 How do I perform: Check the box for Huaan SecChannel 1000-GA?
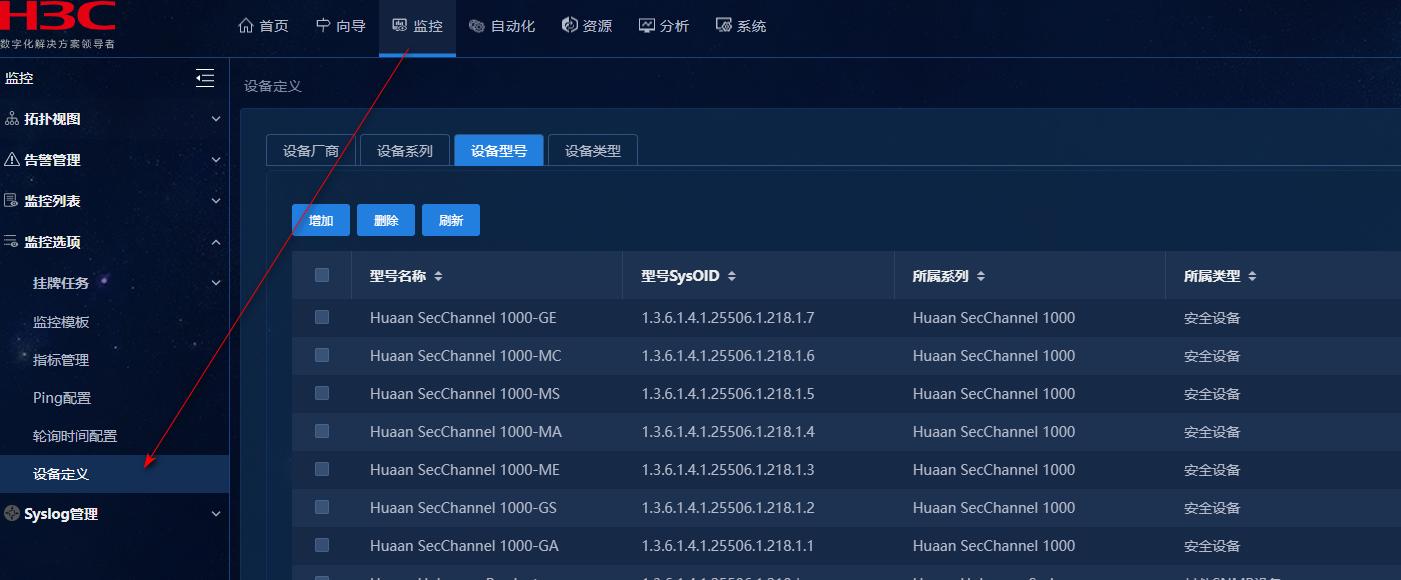322,545
